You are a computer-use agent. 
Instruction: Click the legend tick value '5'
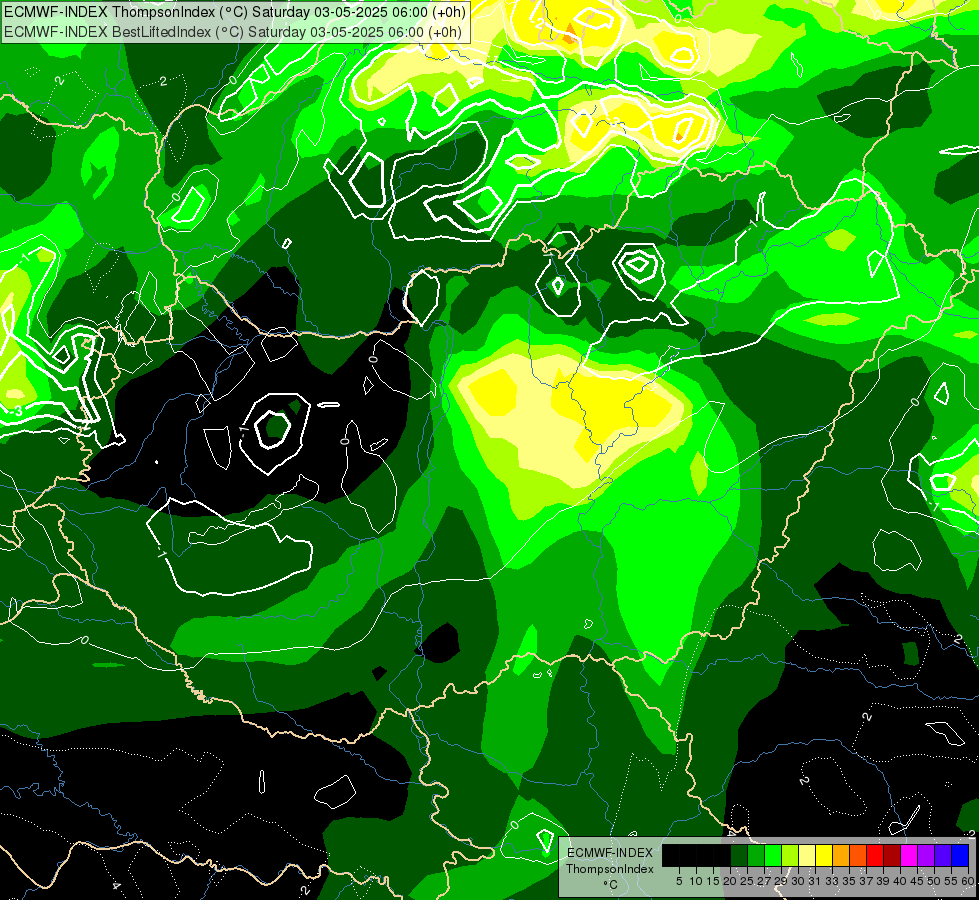click(x=679, y=881)
